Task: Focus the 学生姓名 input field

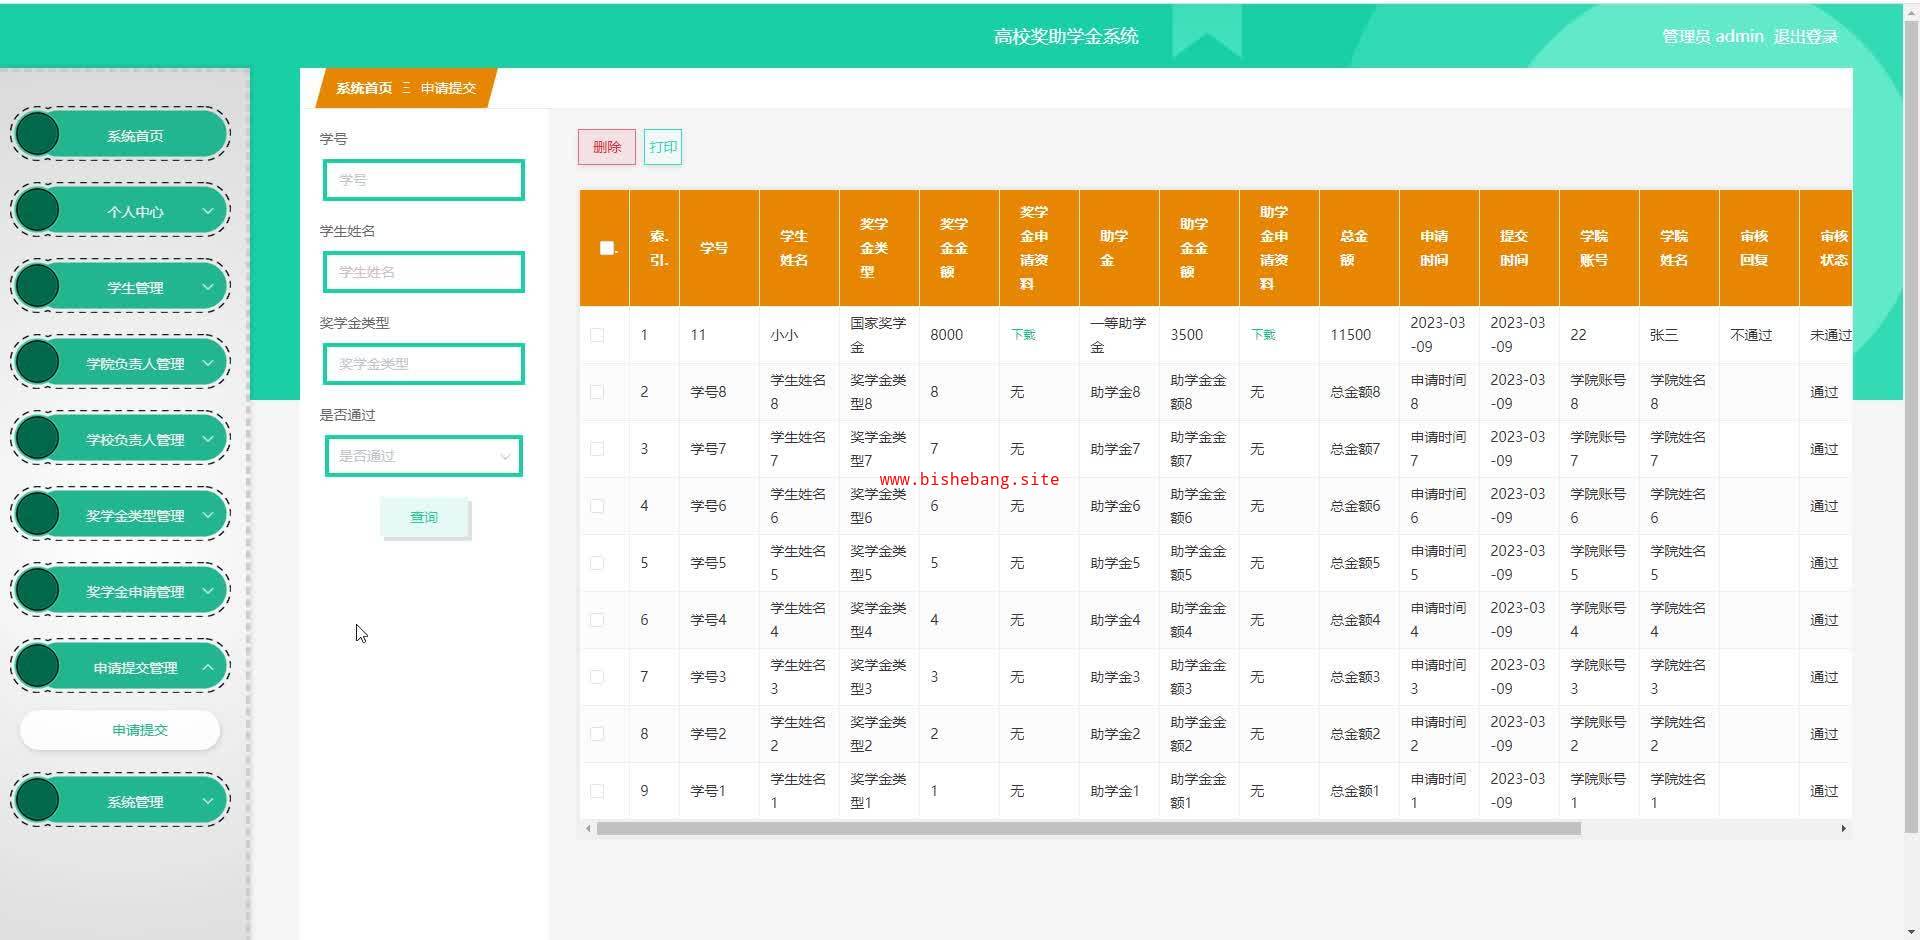Action: coord(423,272)
